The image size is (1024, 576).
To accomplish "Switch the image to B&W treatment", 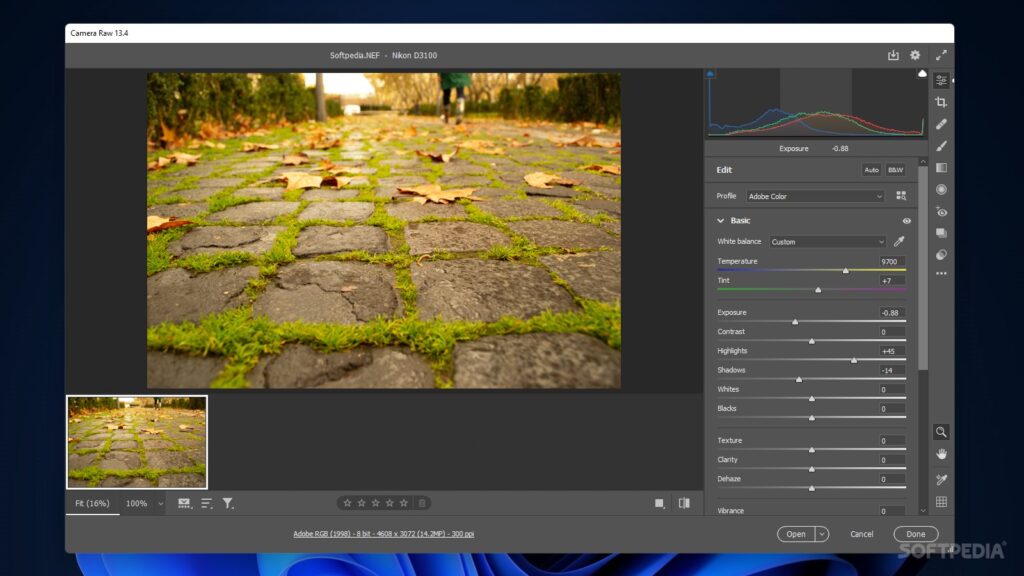I will pyautogui.click(x=894, y=170).
